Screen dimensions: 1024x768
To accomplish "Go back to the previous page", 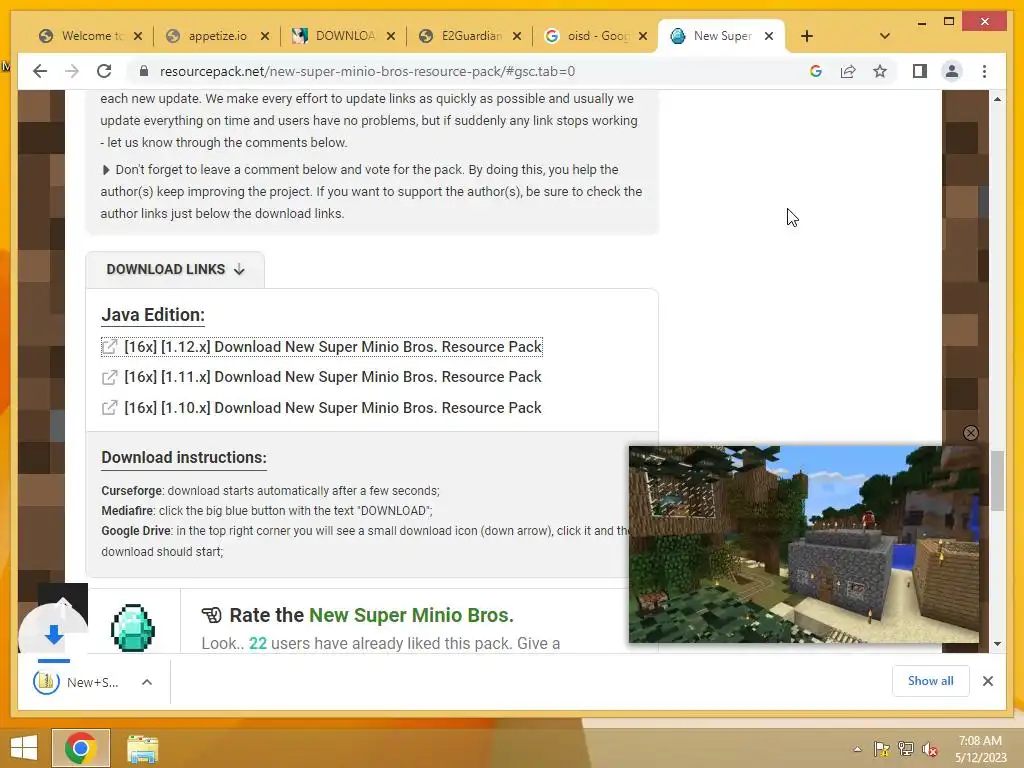I will coord(40,71).
